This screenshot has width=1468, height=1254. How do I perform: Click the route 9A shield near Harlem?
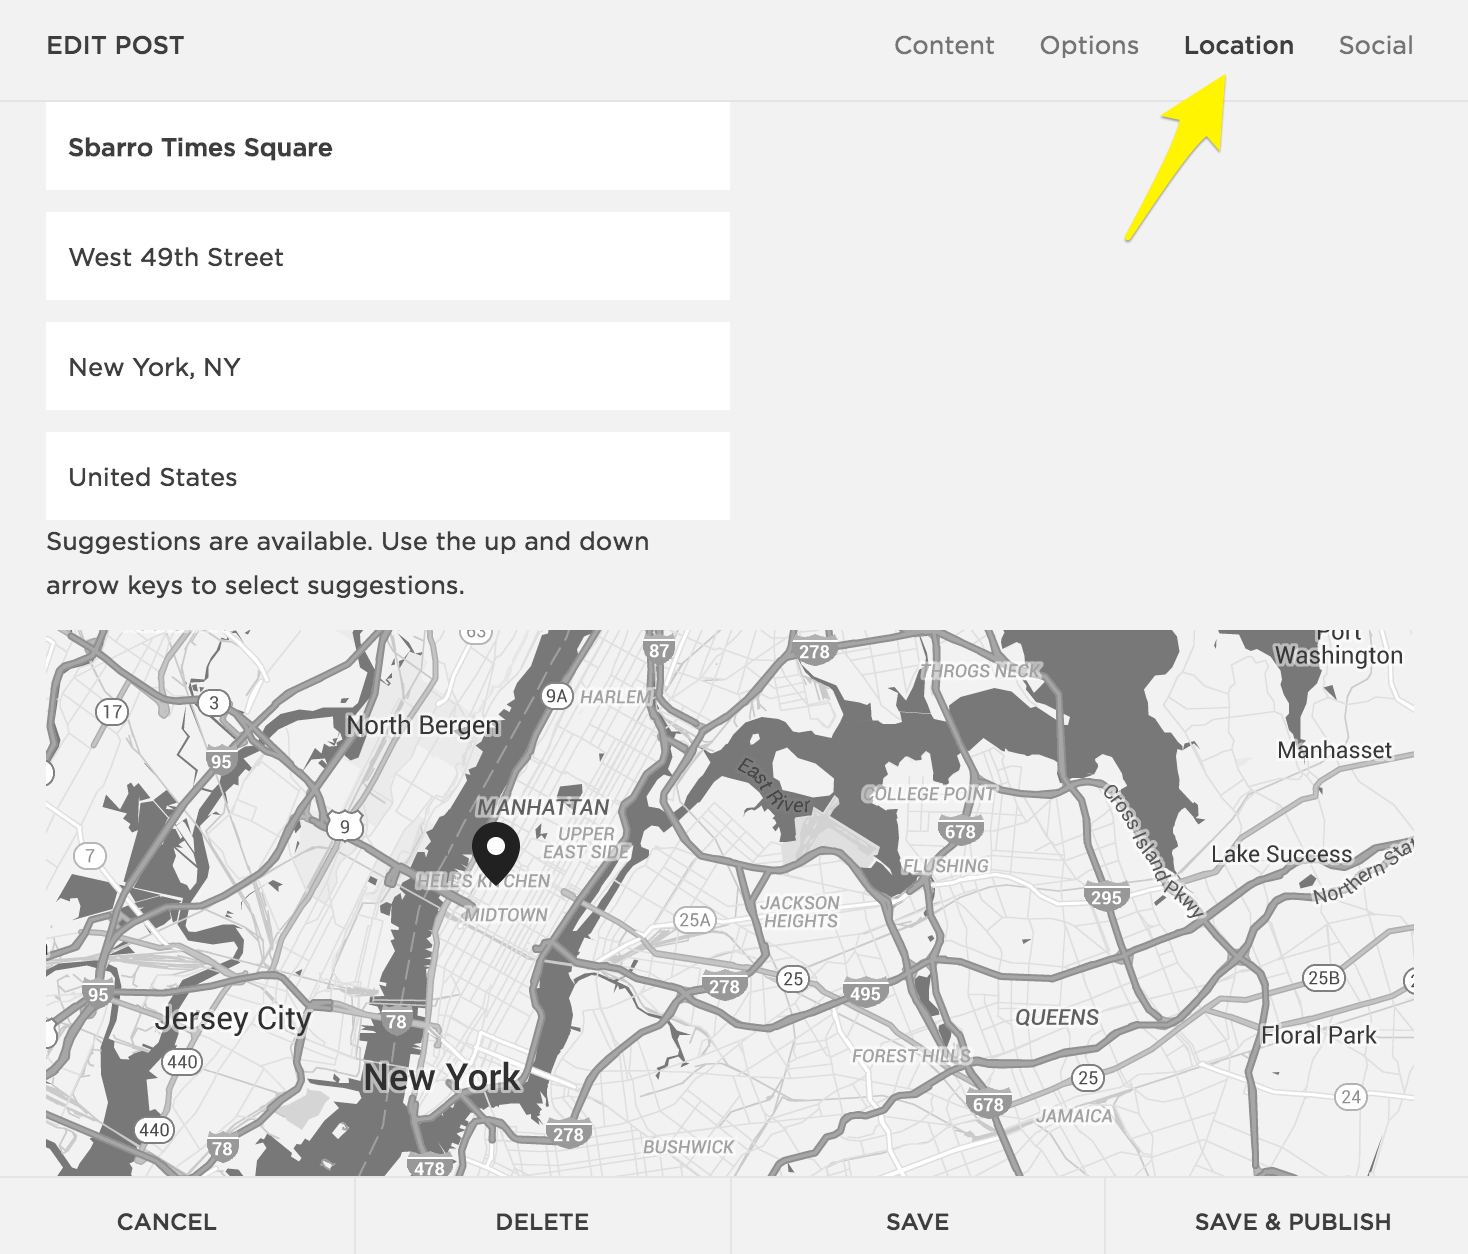pyautogui.click(x=556, y=696)
